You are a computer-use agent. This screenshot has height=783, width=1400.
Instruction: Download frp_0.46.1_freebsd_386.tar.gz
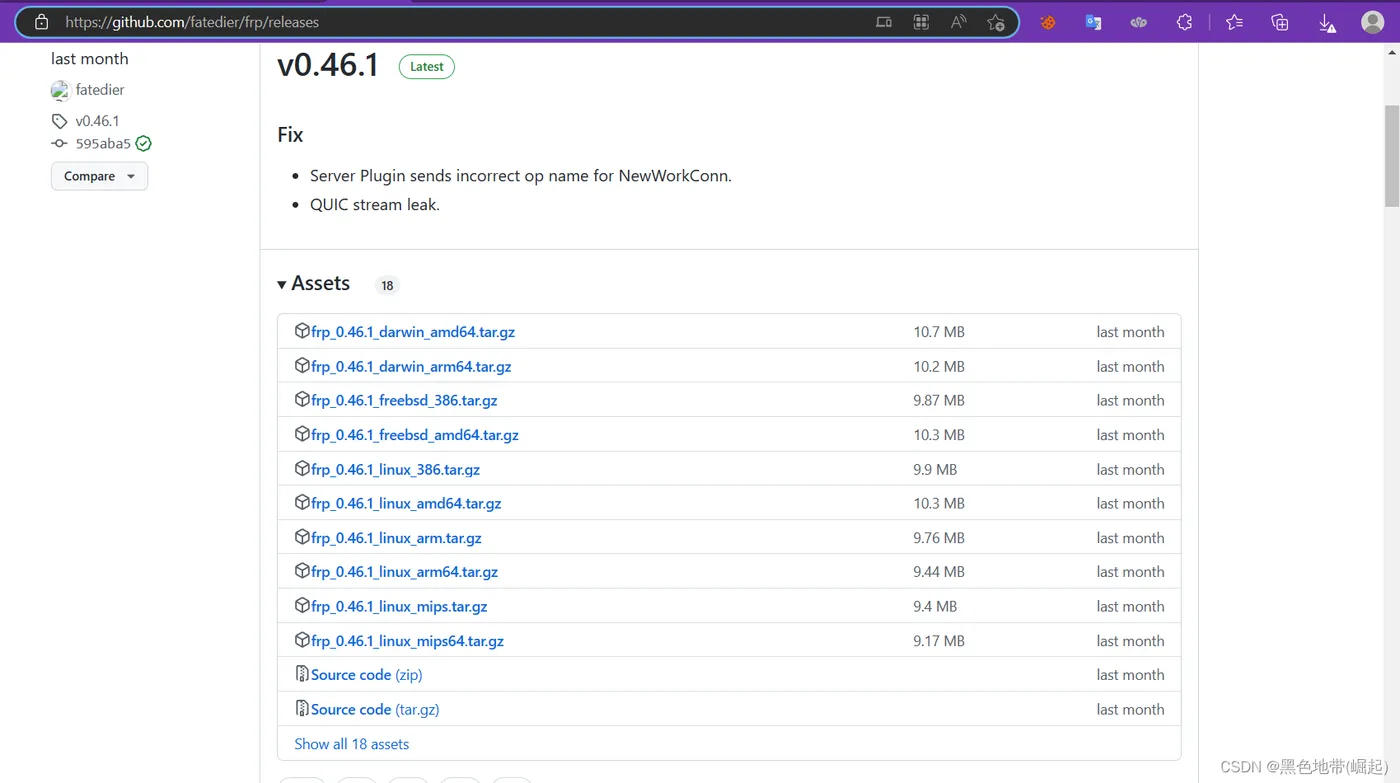404,400
